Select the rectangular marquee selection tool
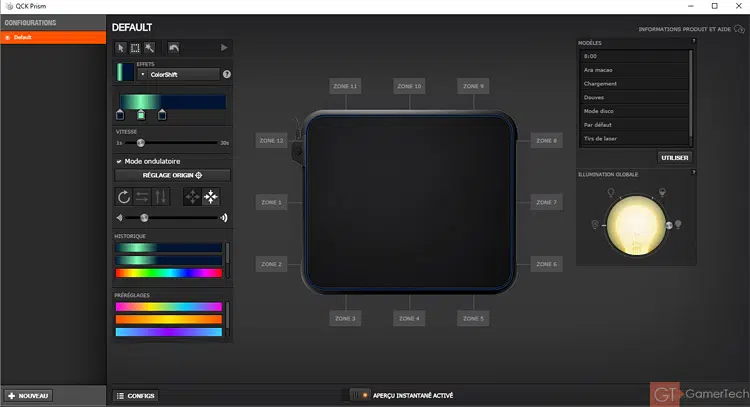 click(135, 48)
